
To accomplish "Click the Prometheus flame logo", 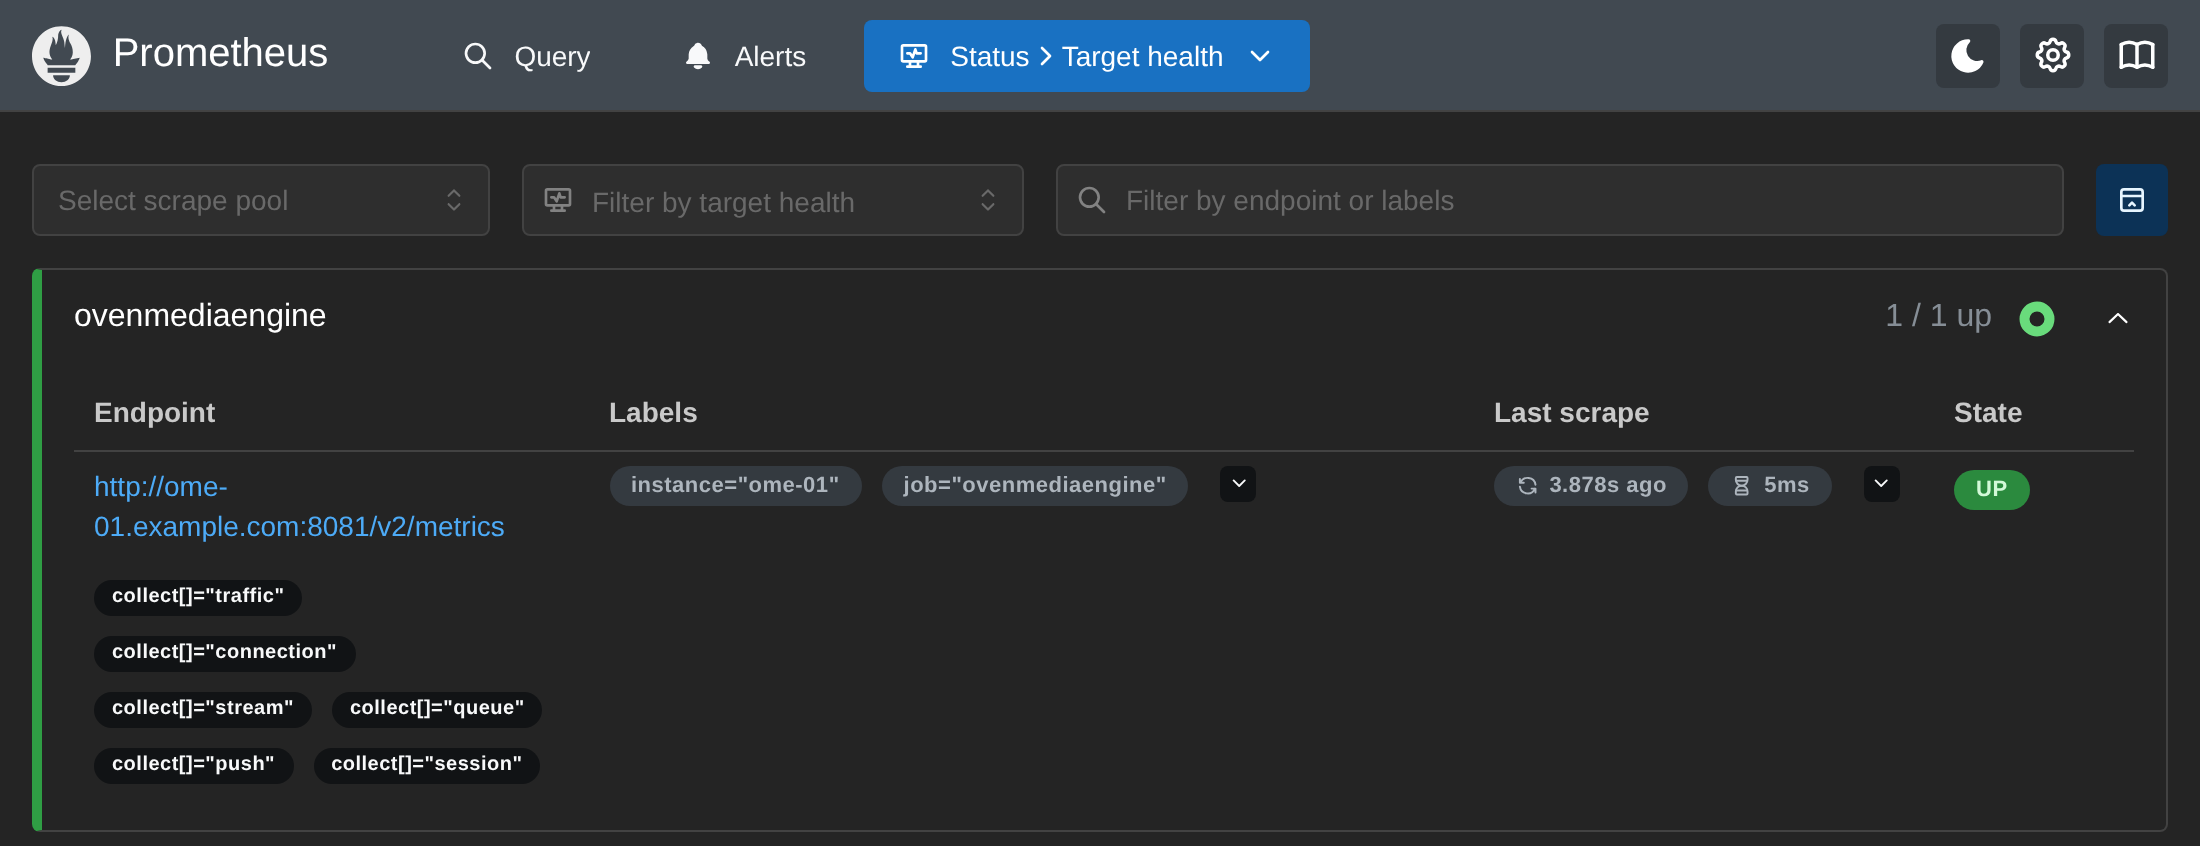I will (x=61, y=56).
